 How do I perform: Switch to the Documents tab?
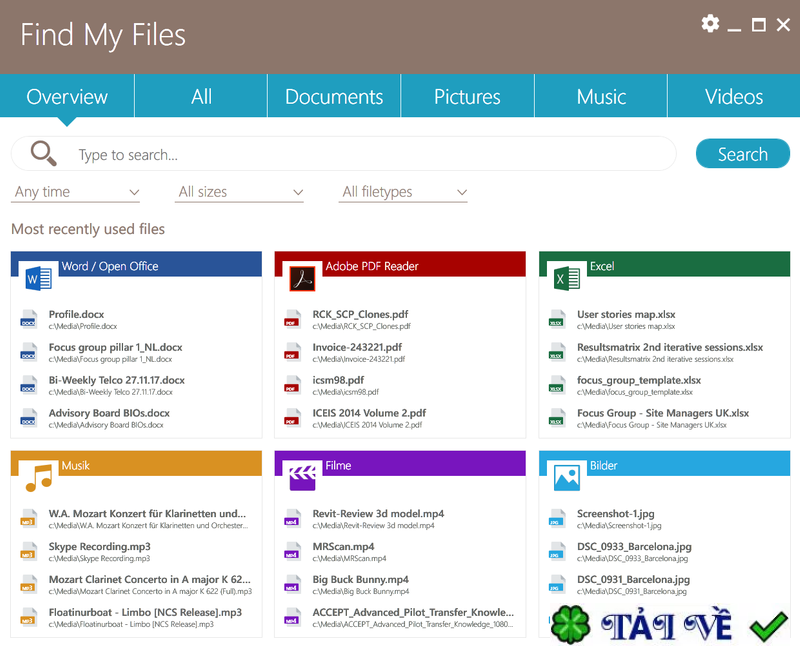(x=334, y=97)
